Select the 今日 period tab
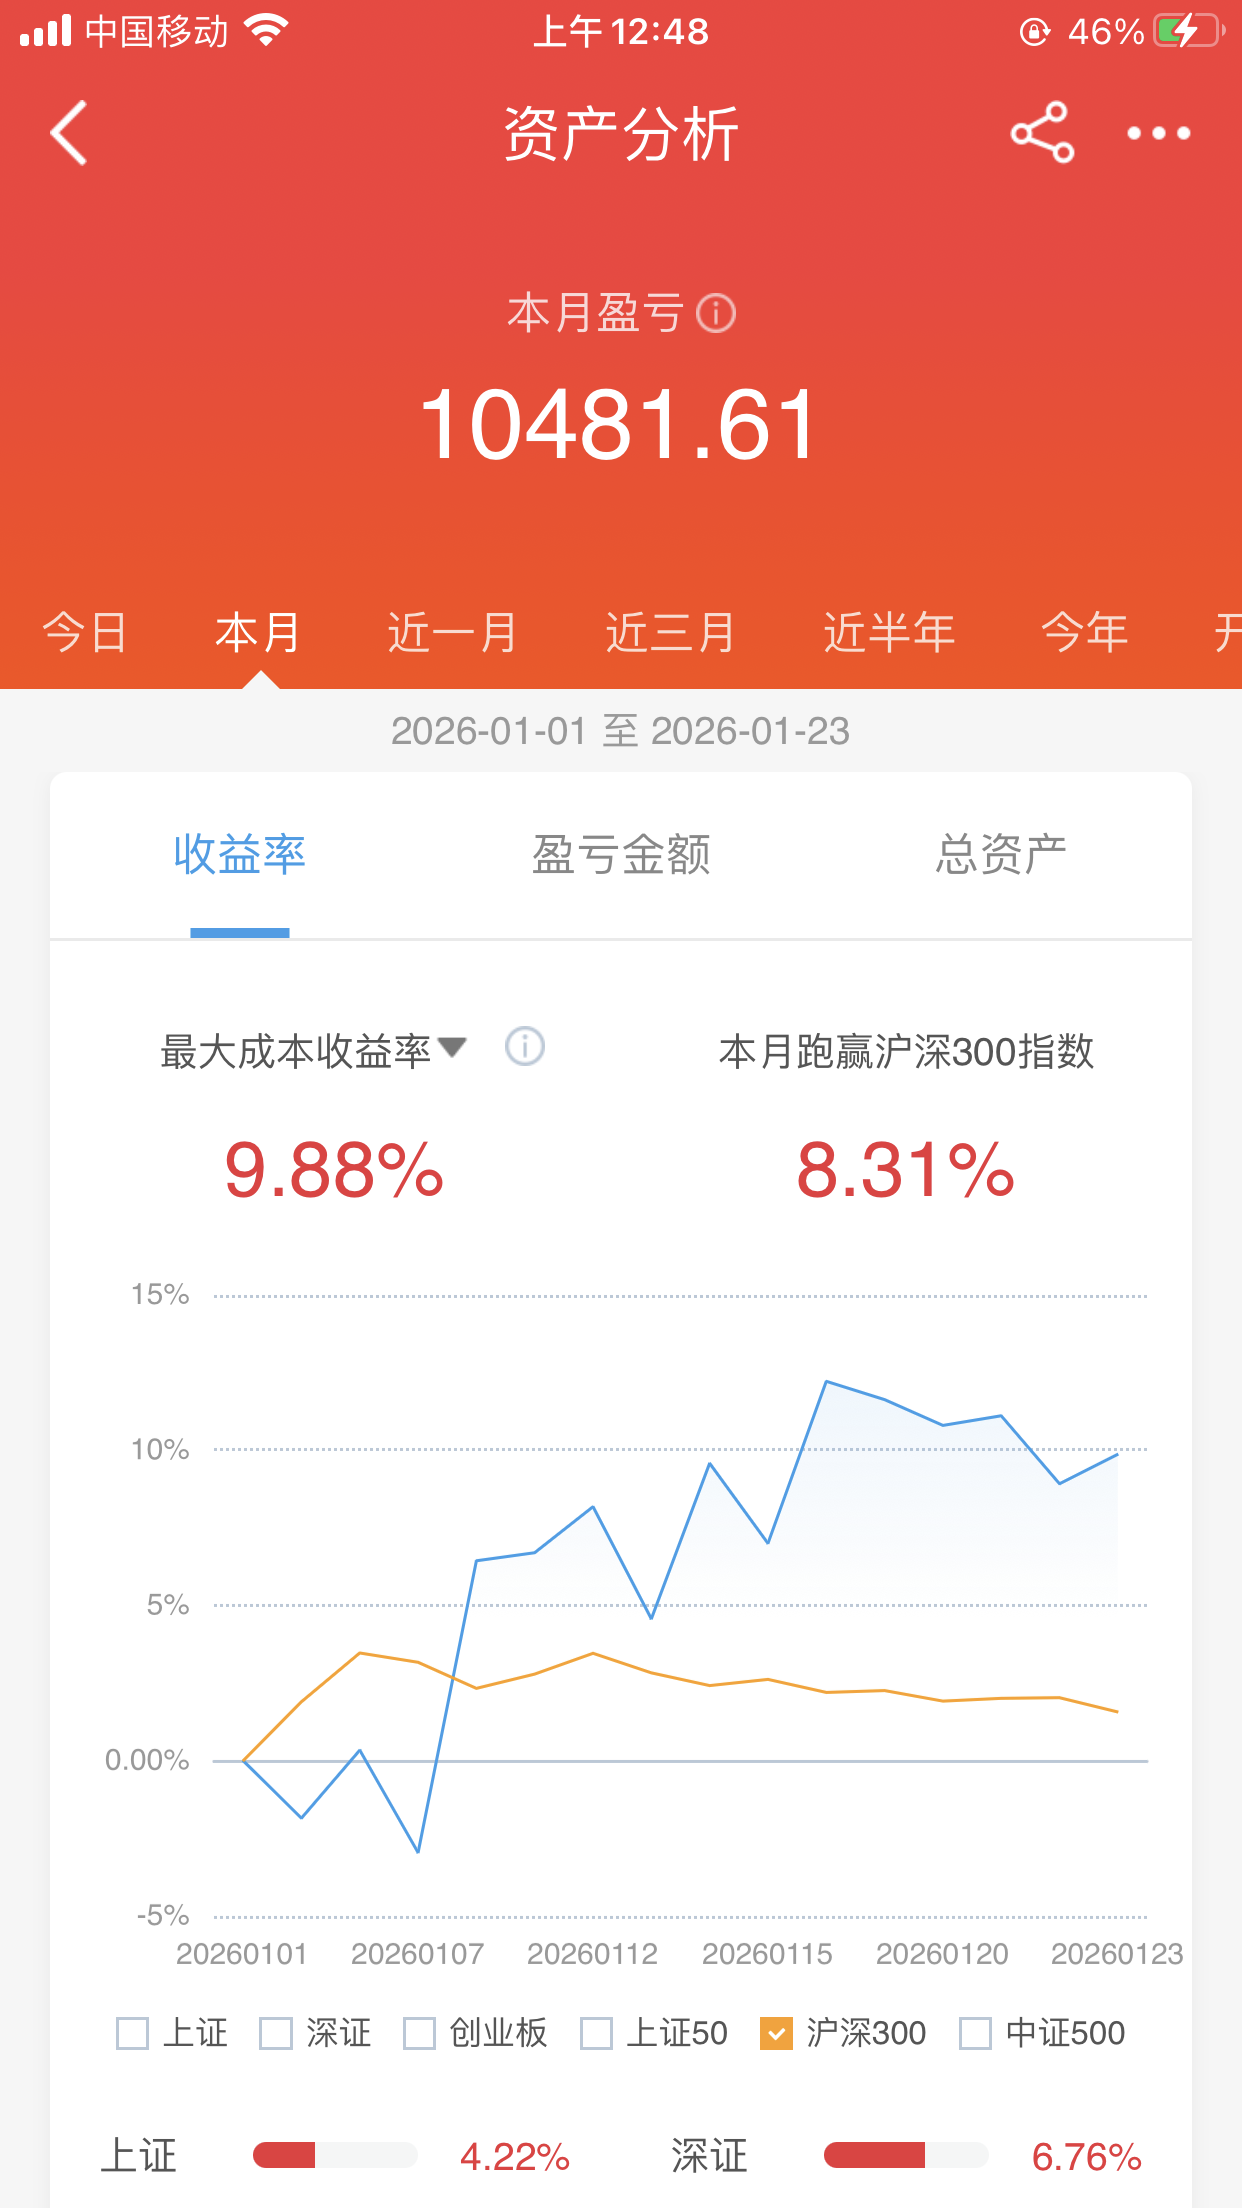 pos(84,633)
